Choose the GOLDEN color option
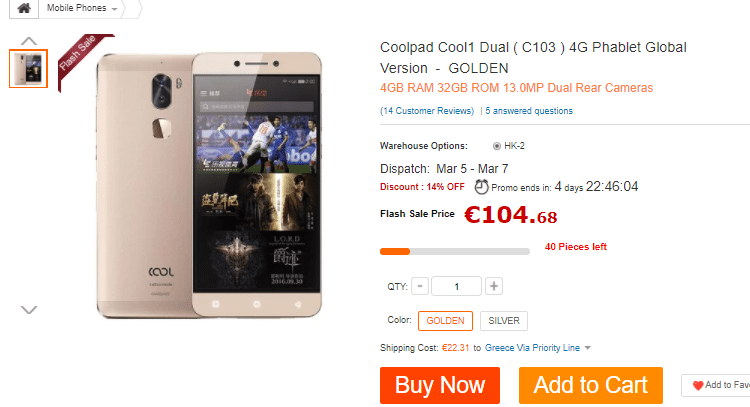This screenshot has height=407, width=750. point(445,320)
